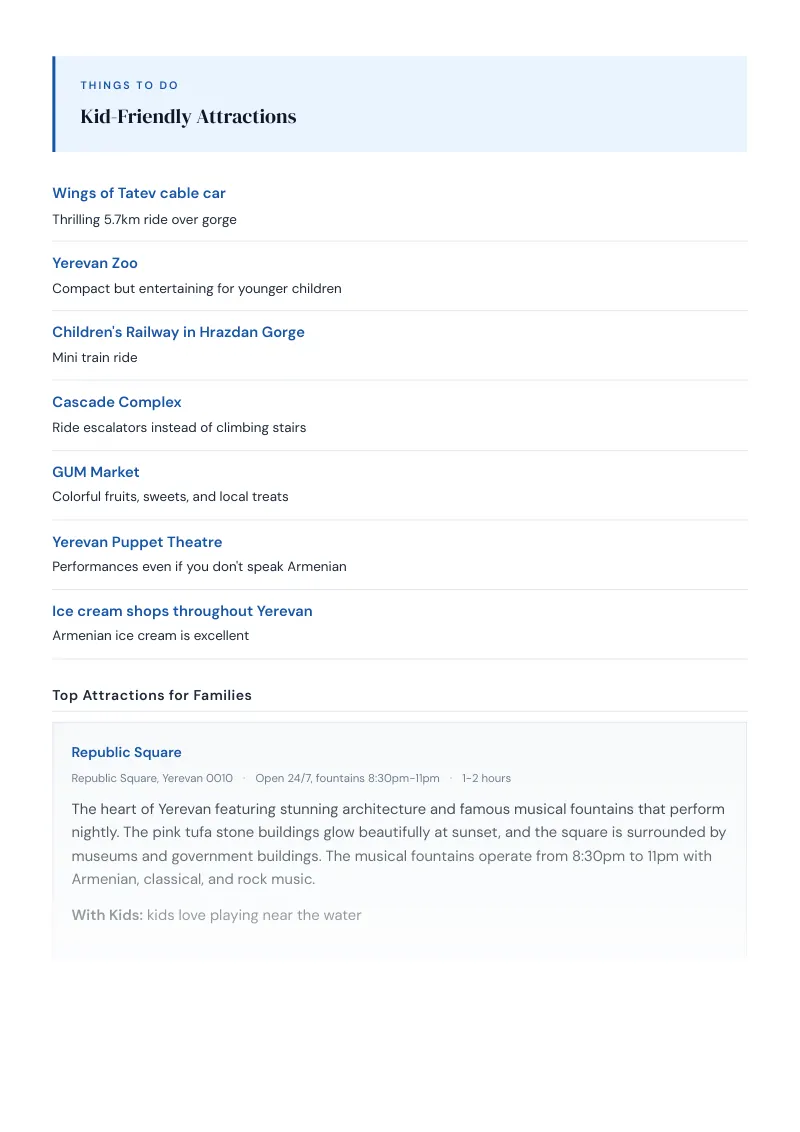
Task: Open the Wings of Tatev cable car link
Action: [139, 193]
